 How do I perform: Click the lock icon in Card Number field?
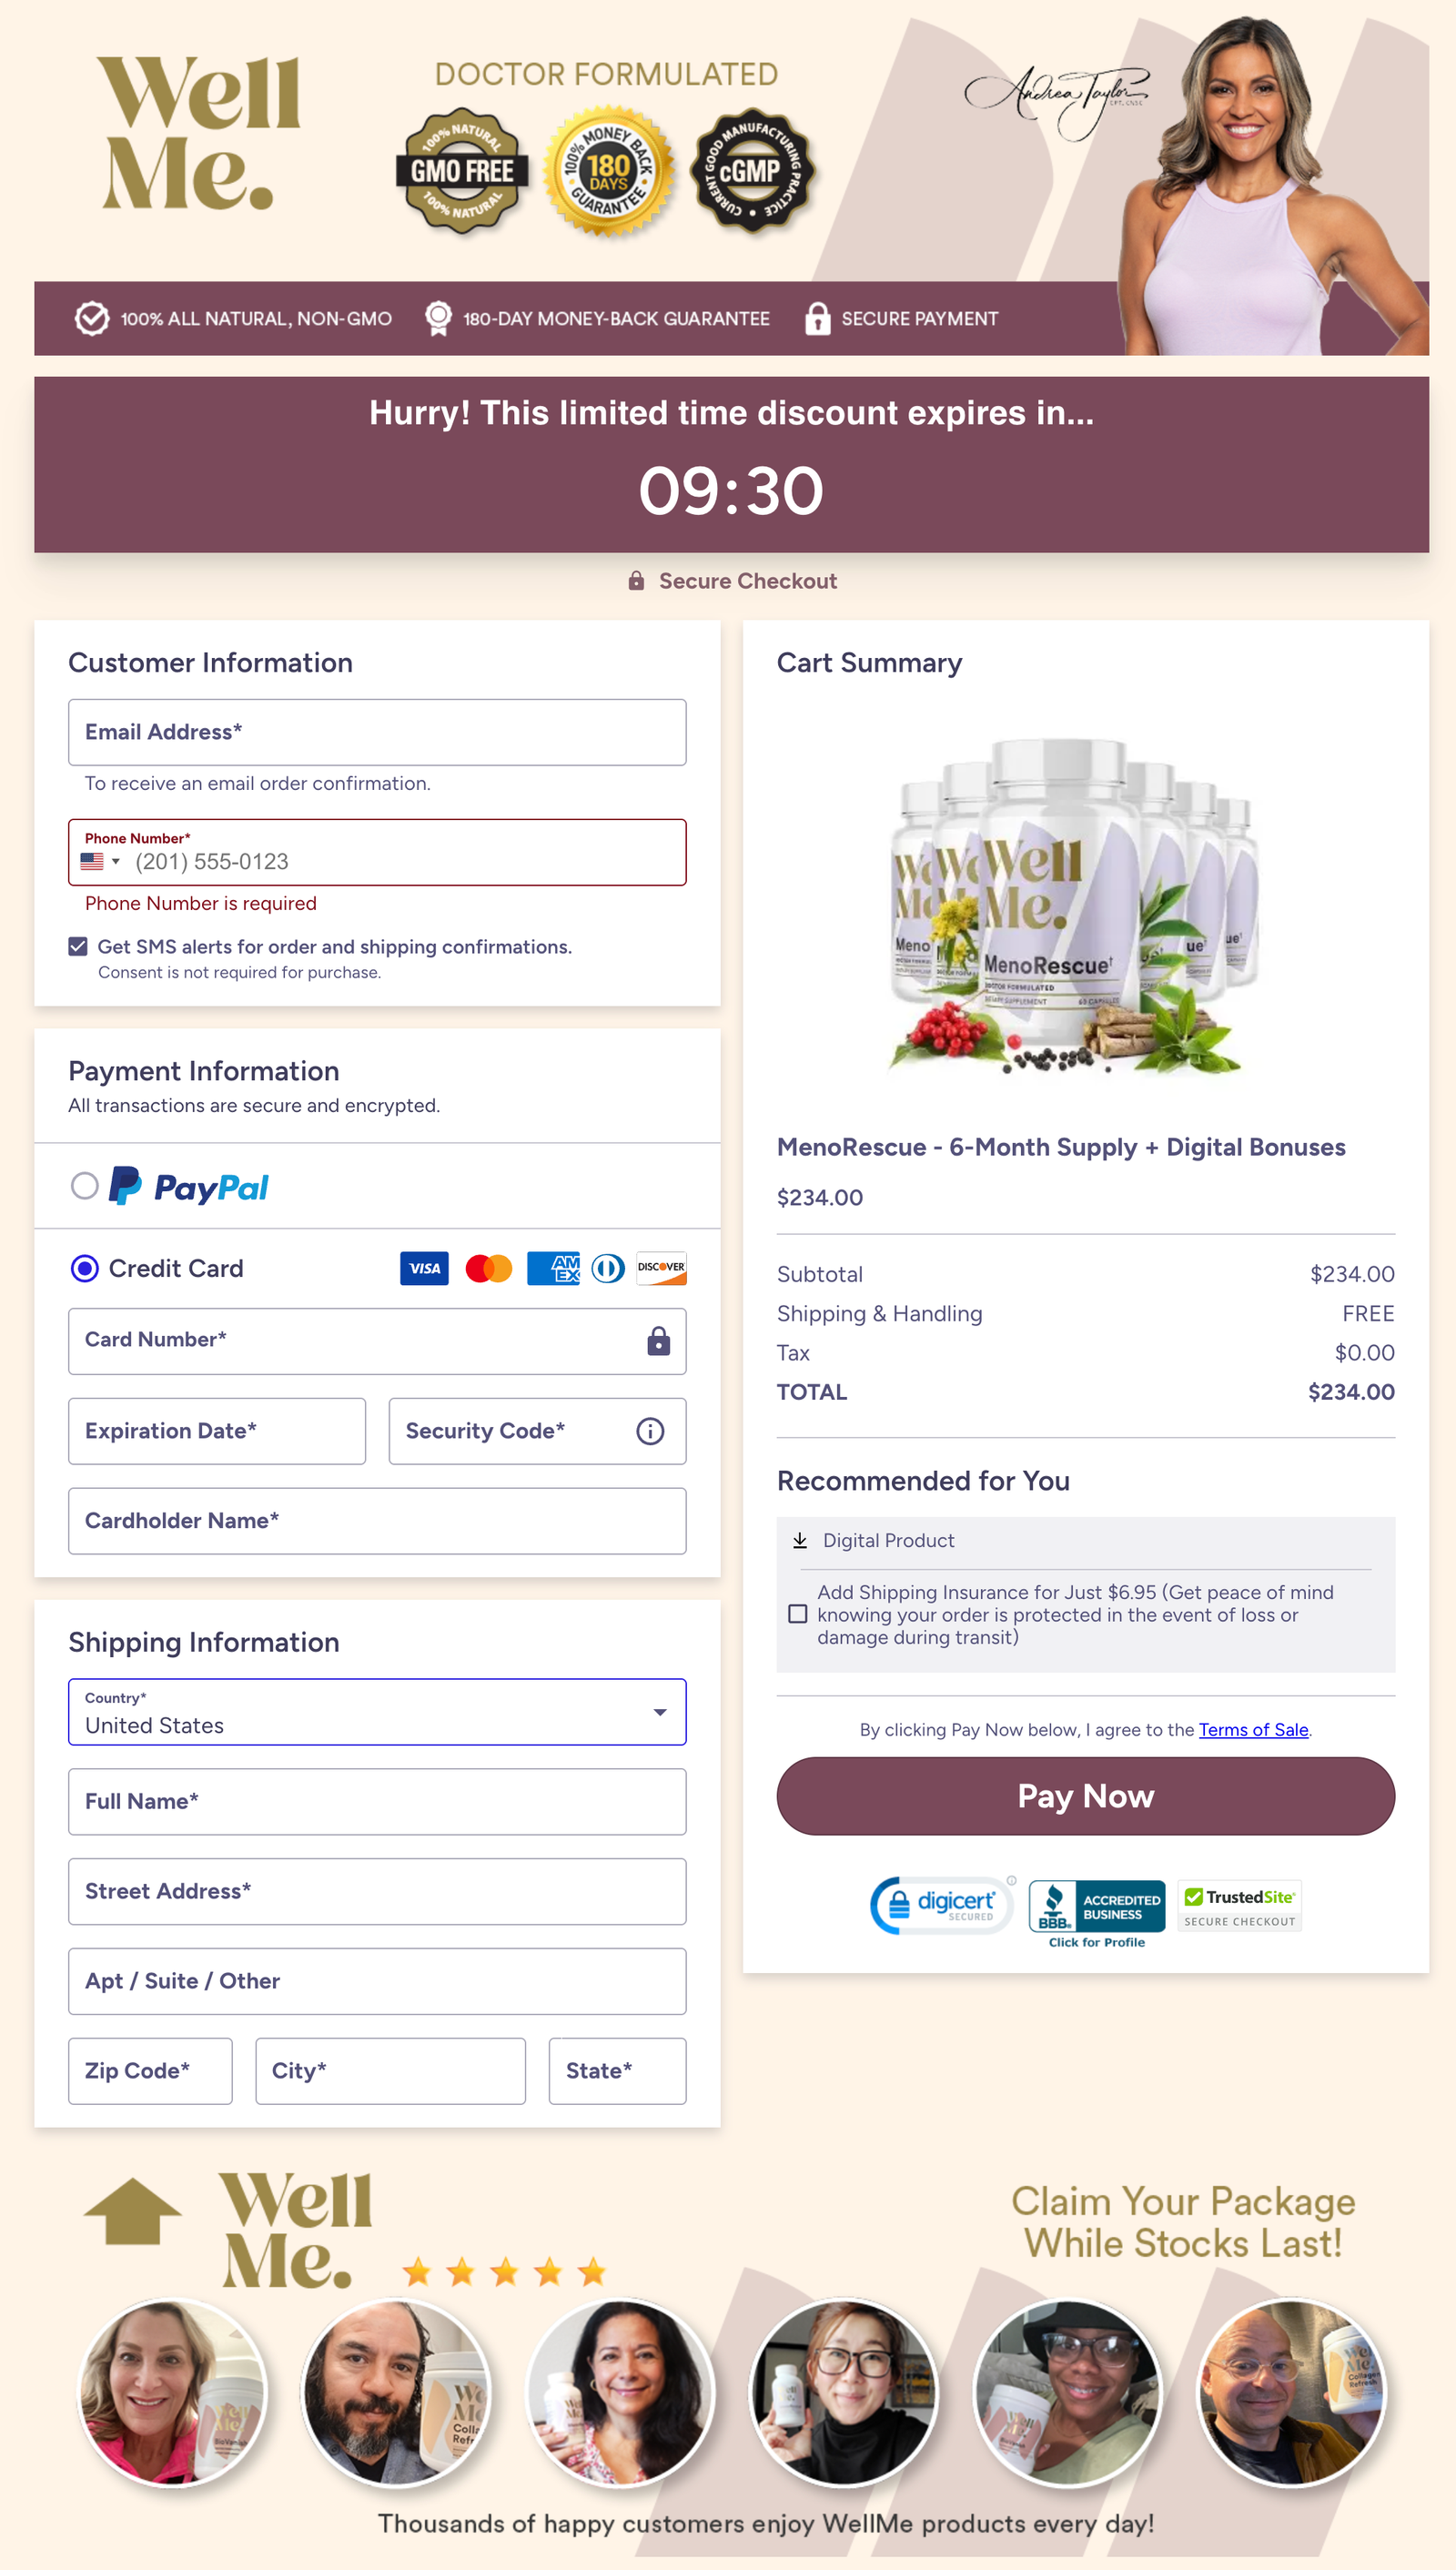click(658, 1341)
